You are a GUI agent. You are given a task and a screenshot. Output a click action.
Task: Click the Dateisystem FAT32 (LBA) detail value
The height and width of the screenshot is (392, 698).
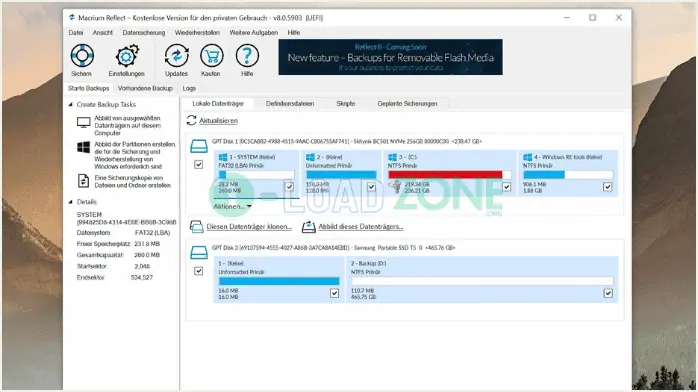coord(153,233)
